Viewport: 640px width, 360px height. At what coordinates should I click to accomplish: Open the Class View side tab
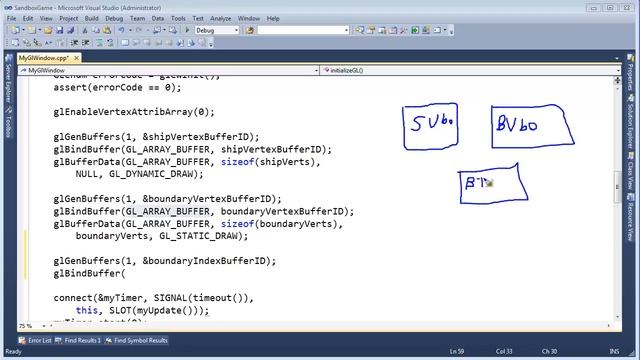pyautogui.click(x=631, y=171)
